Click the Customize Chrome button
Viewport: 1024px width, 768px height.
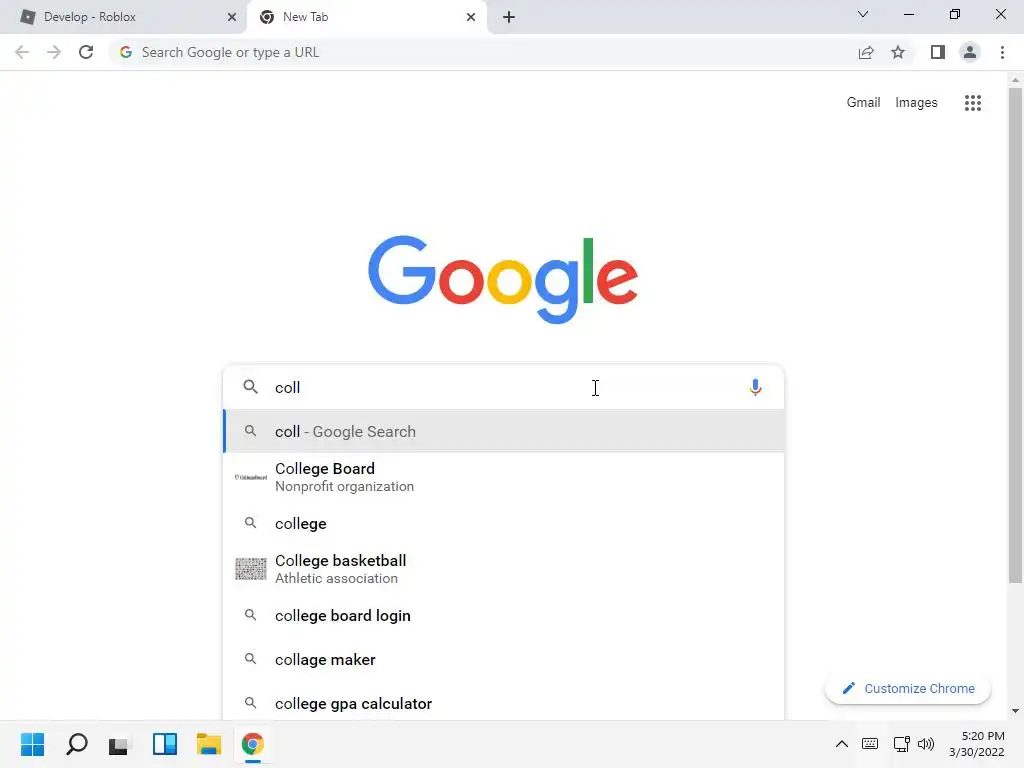(908, 688)
